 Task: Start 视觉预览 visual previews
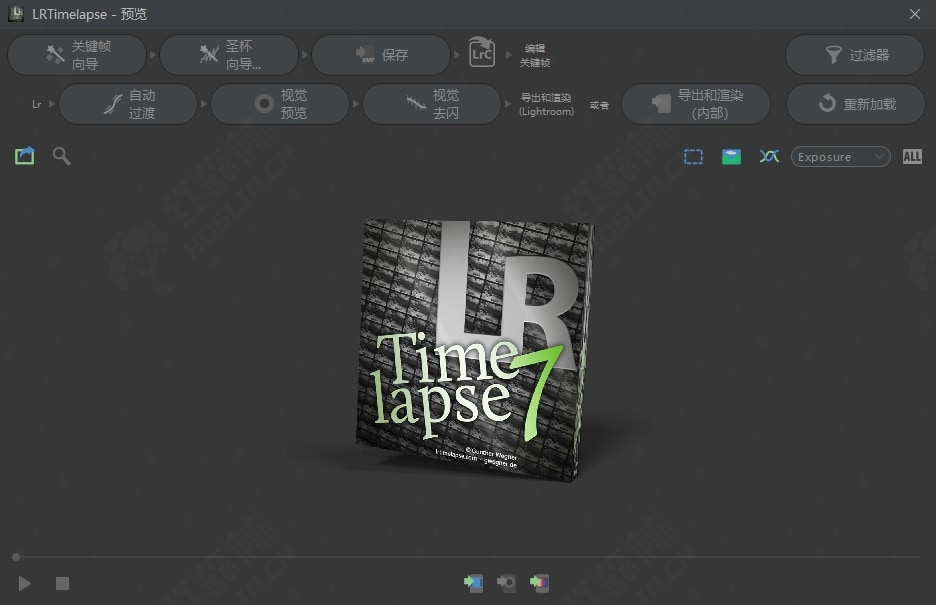(x=280, y=104)
